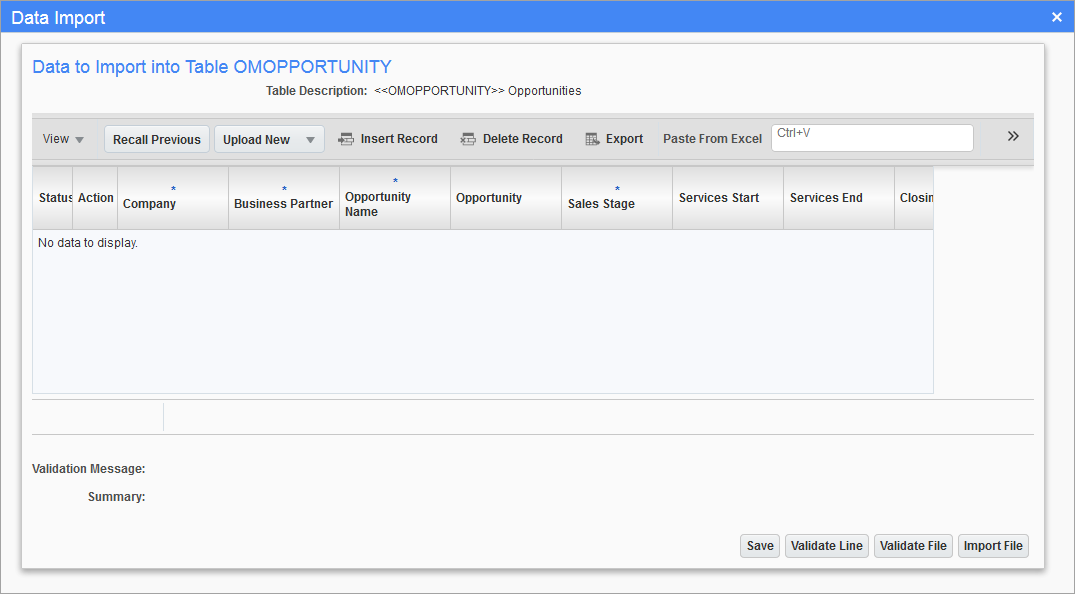Close the Data Import dialog
Image resolution: width=1075 pixels, height=594 pixels.
click(x=1057, y=17)
